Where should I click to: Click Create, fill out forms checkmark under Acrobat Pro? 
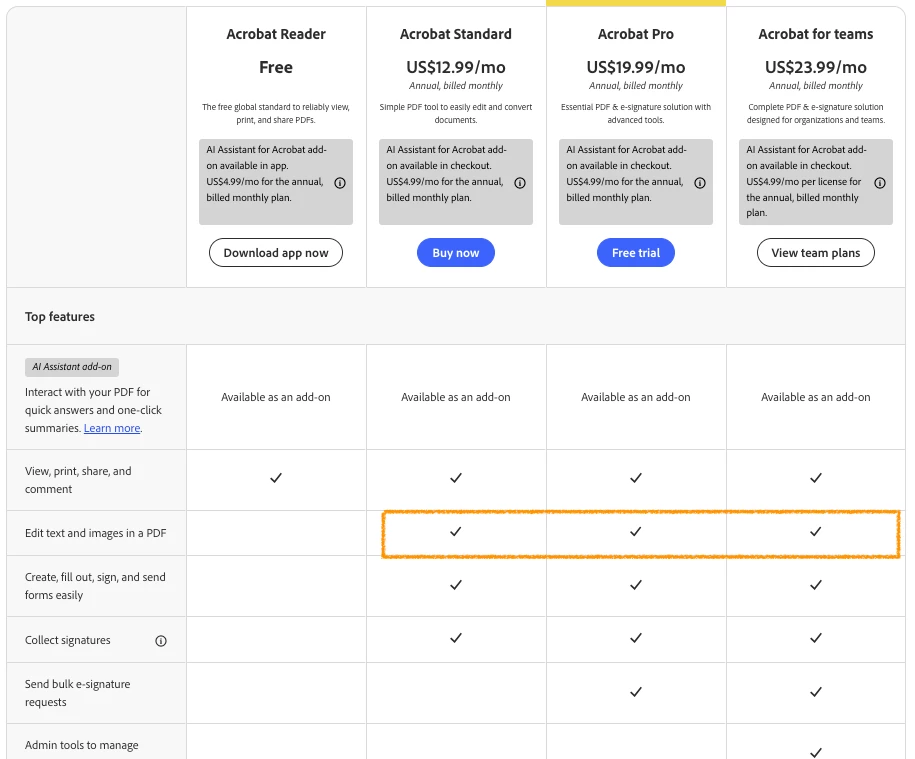635,585
